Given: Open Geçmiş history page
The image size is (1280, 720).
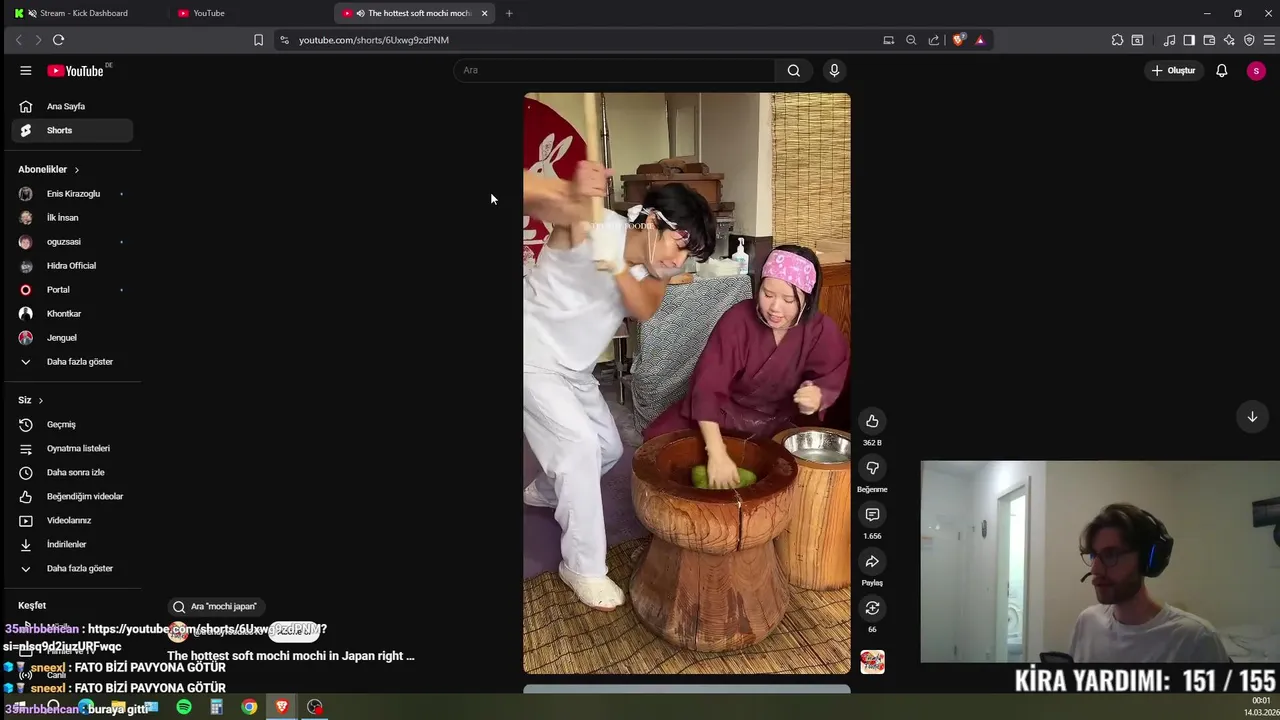Looking at the screenshot, I should [x=72, y=424].
